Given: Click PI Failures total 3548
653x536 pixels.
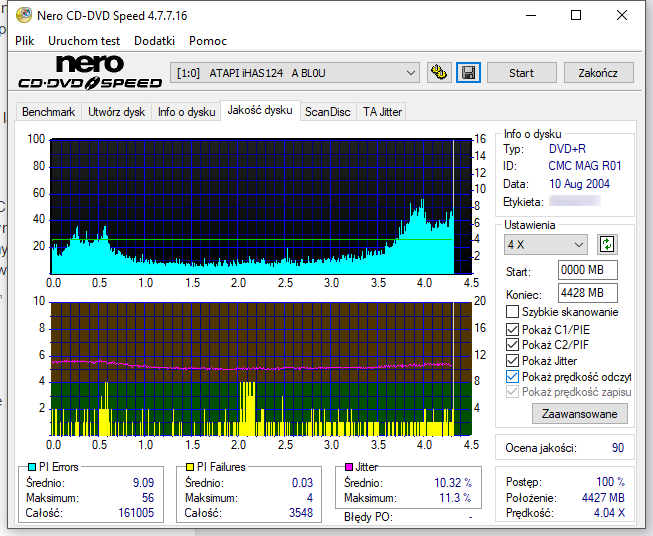Looking at the screenshot, I should click(301, 513).
